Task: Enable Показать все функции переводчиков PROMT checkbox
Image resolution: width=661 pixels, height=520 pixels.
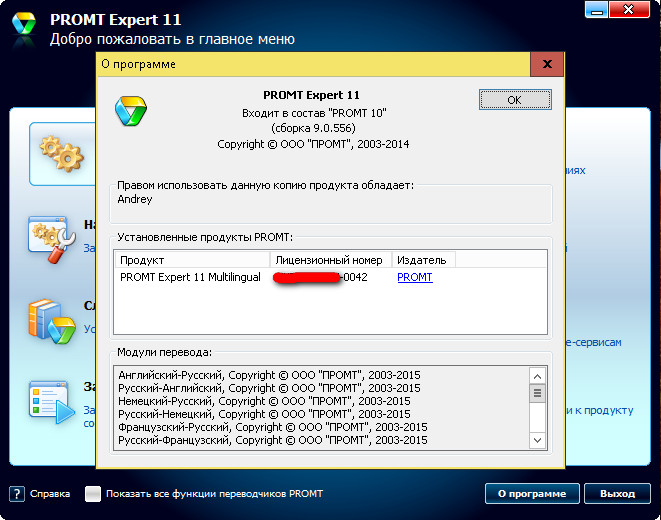Action: pos(93,494)
